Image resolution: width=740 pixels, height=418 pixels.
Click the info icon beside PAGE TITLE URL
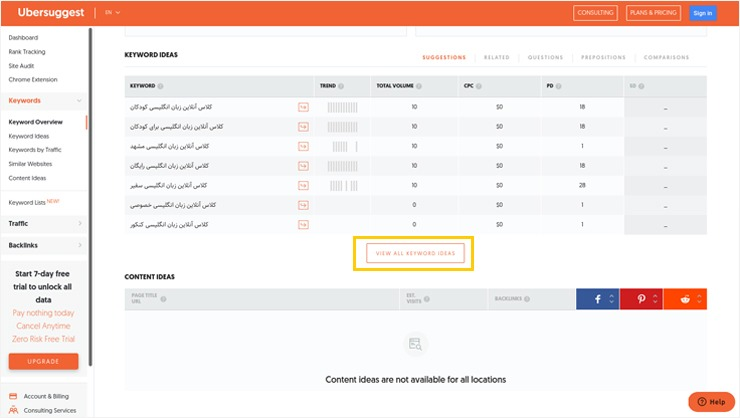(163, 299)
